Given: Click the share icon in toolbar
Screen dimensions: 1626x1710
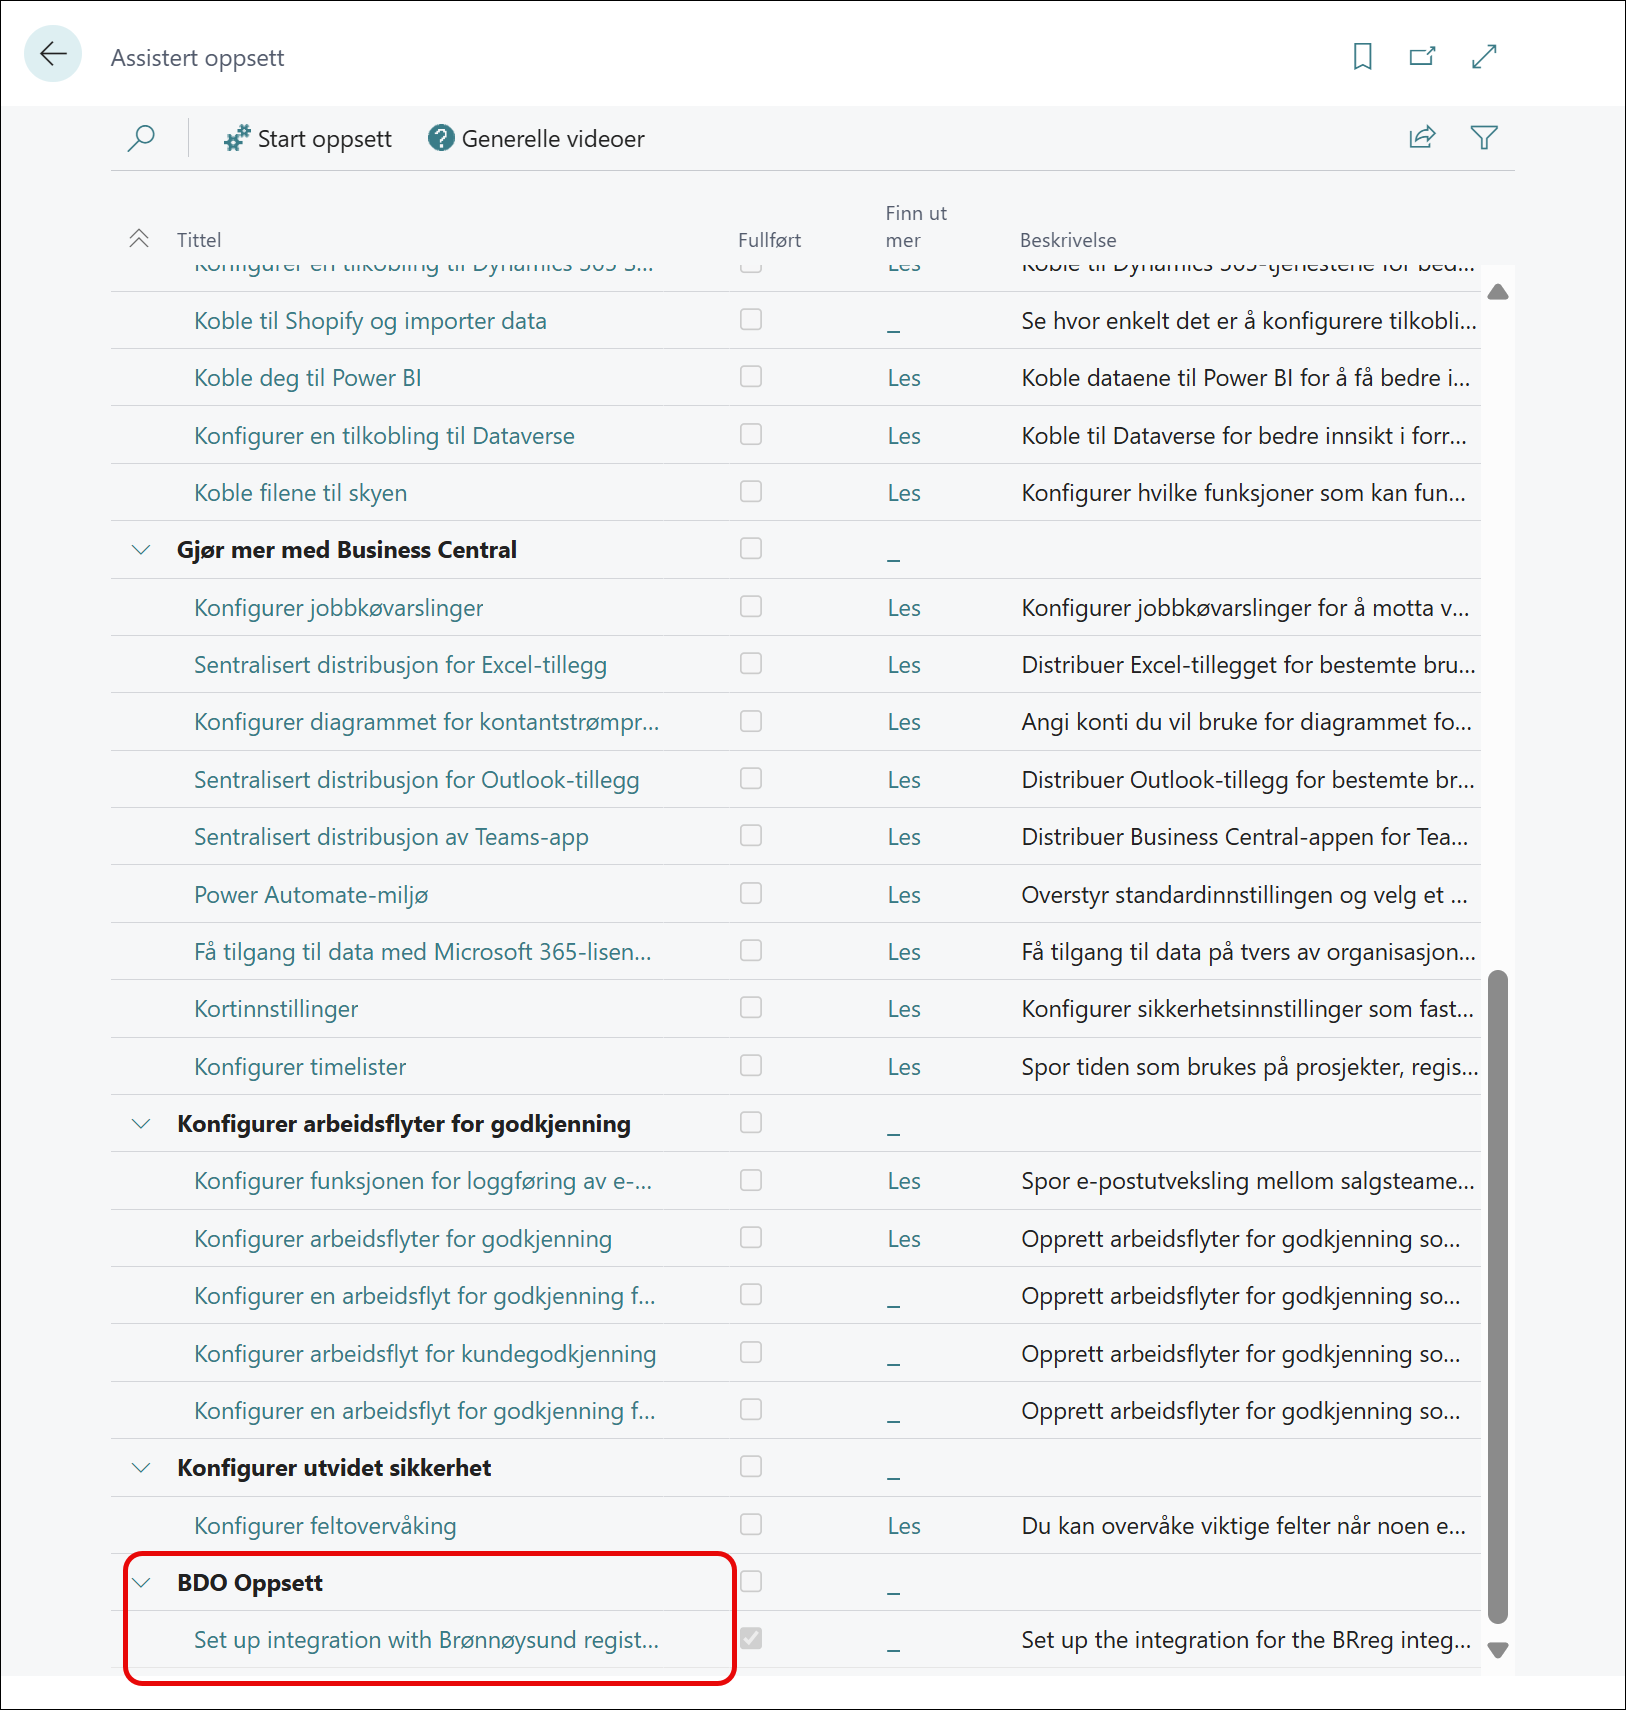Looking at the screenshot, I should pyautogui.click(x=1422, y=138).
